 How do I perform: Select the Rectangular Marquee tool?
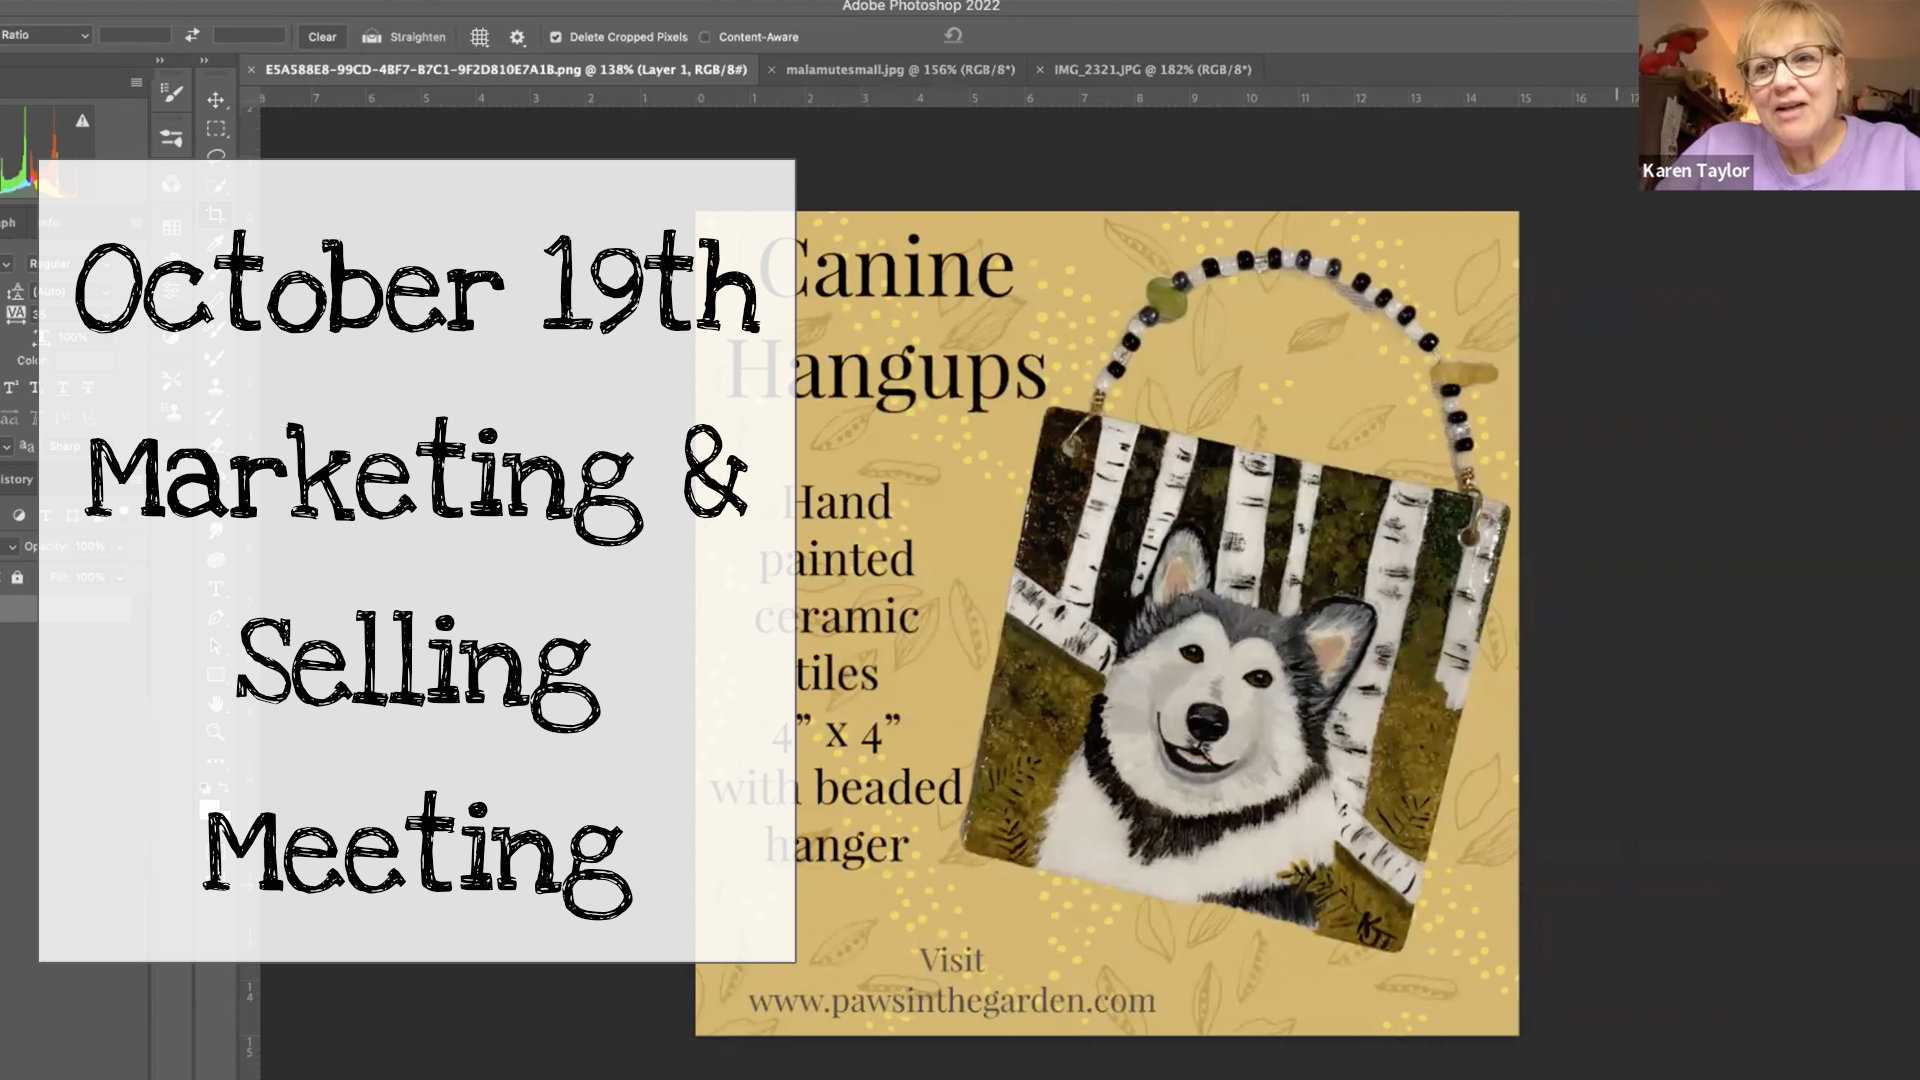coord(215,129)
